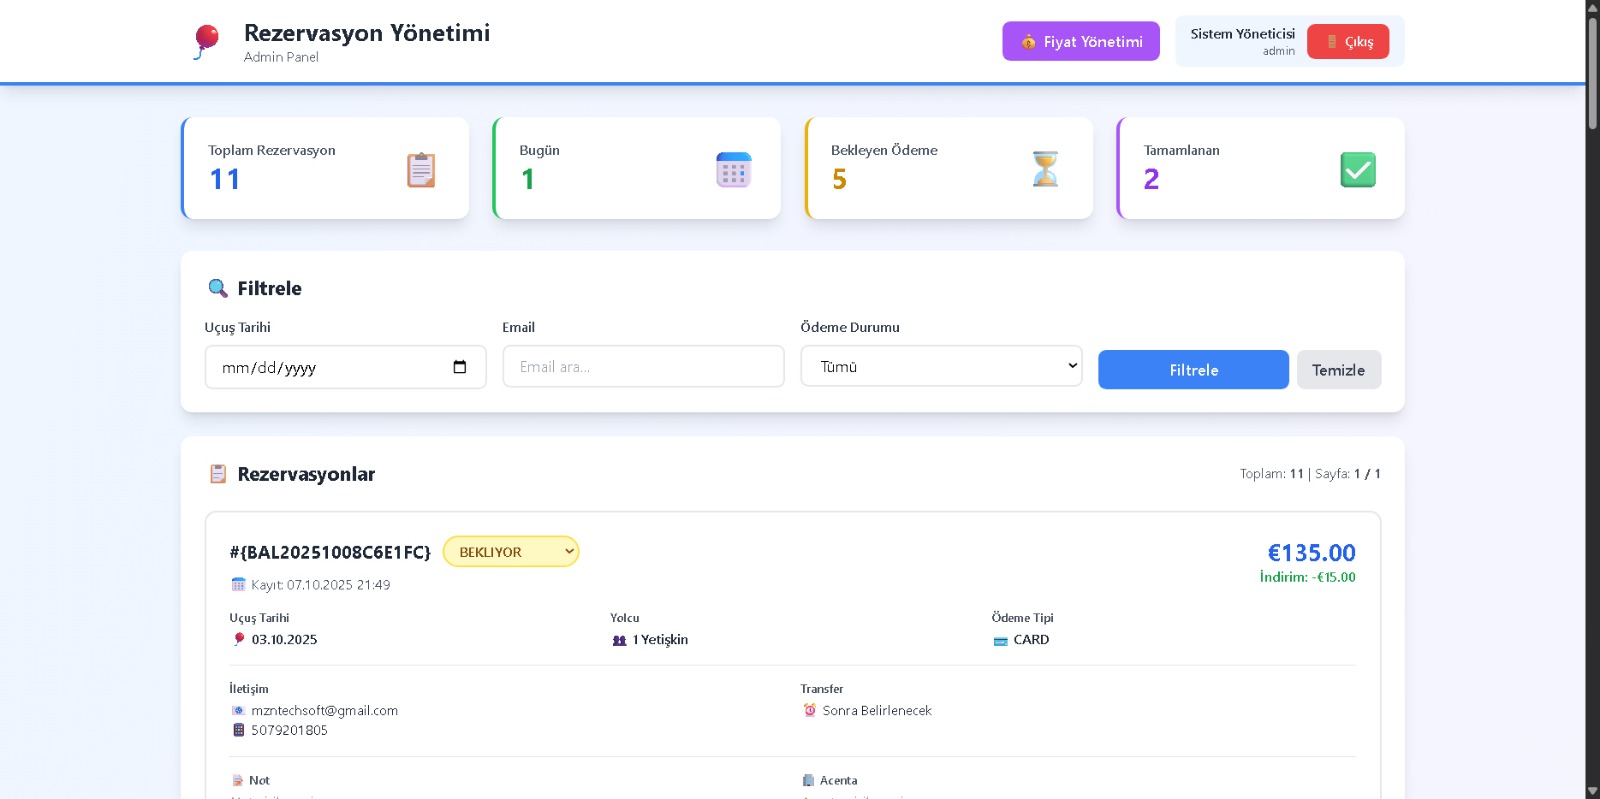Click the credit card icon next to CARD
The height and width of the screenshot is (799, 1600).
[1000, 641]
